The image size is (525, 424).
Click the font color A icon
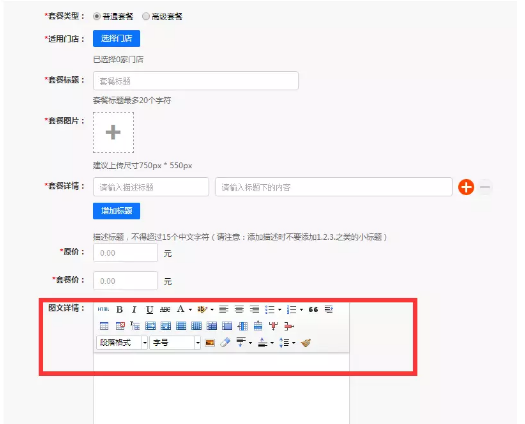(x=180, y=309)
